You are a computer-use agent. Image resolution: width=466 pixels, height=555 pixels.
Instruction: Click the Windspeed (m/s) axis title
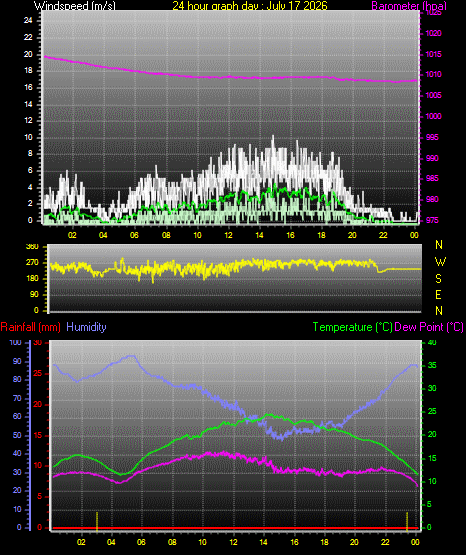tap(75, 6)
